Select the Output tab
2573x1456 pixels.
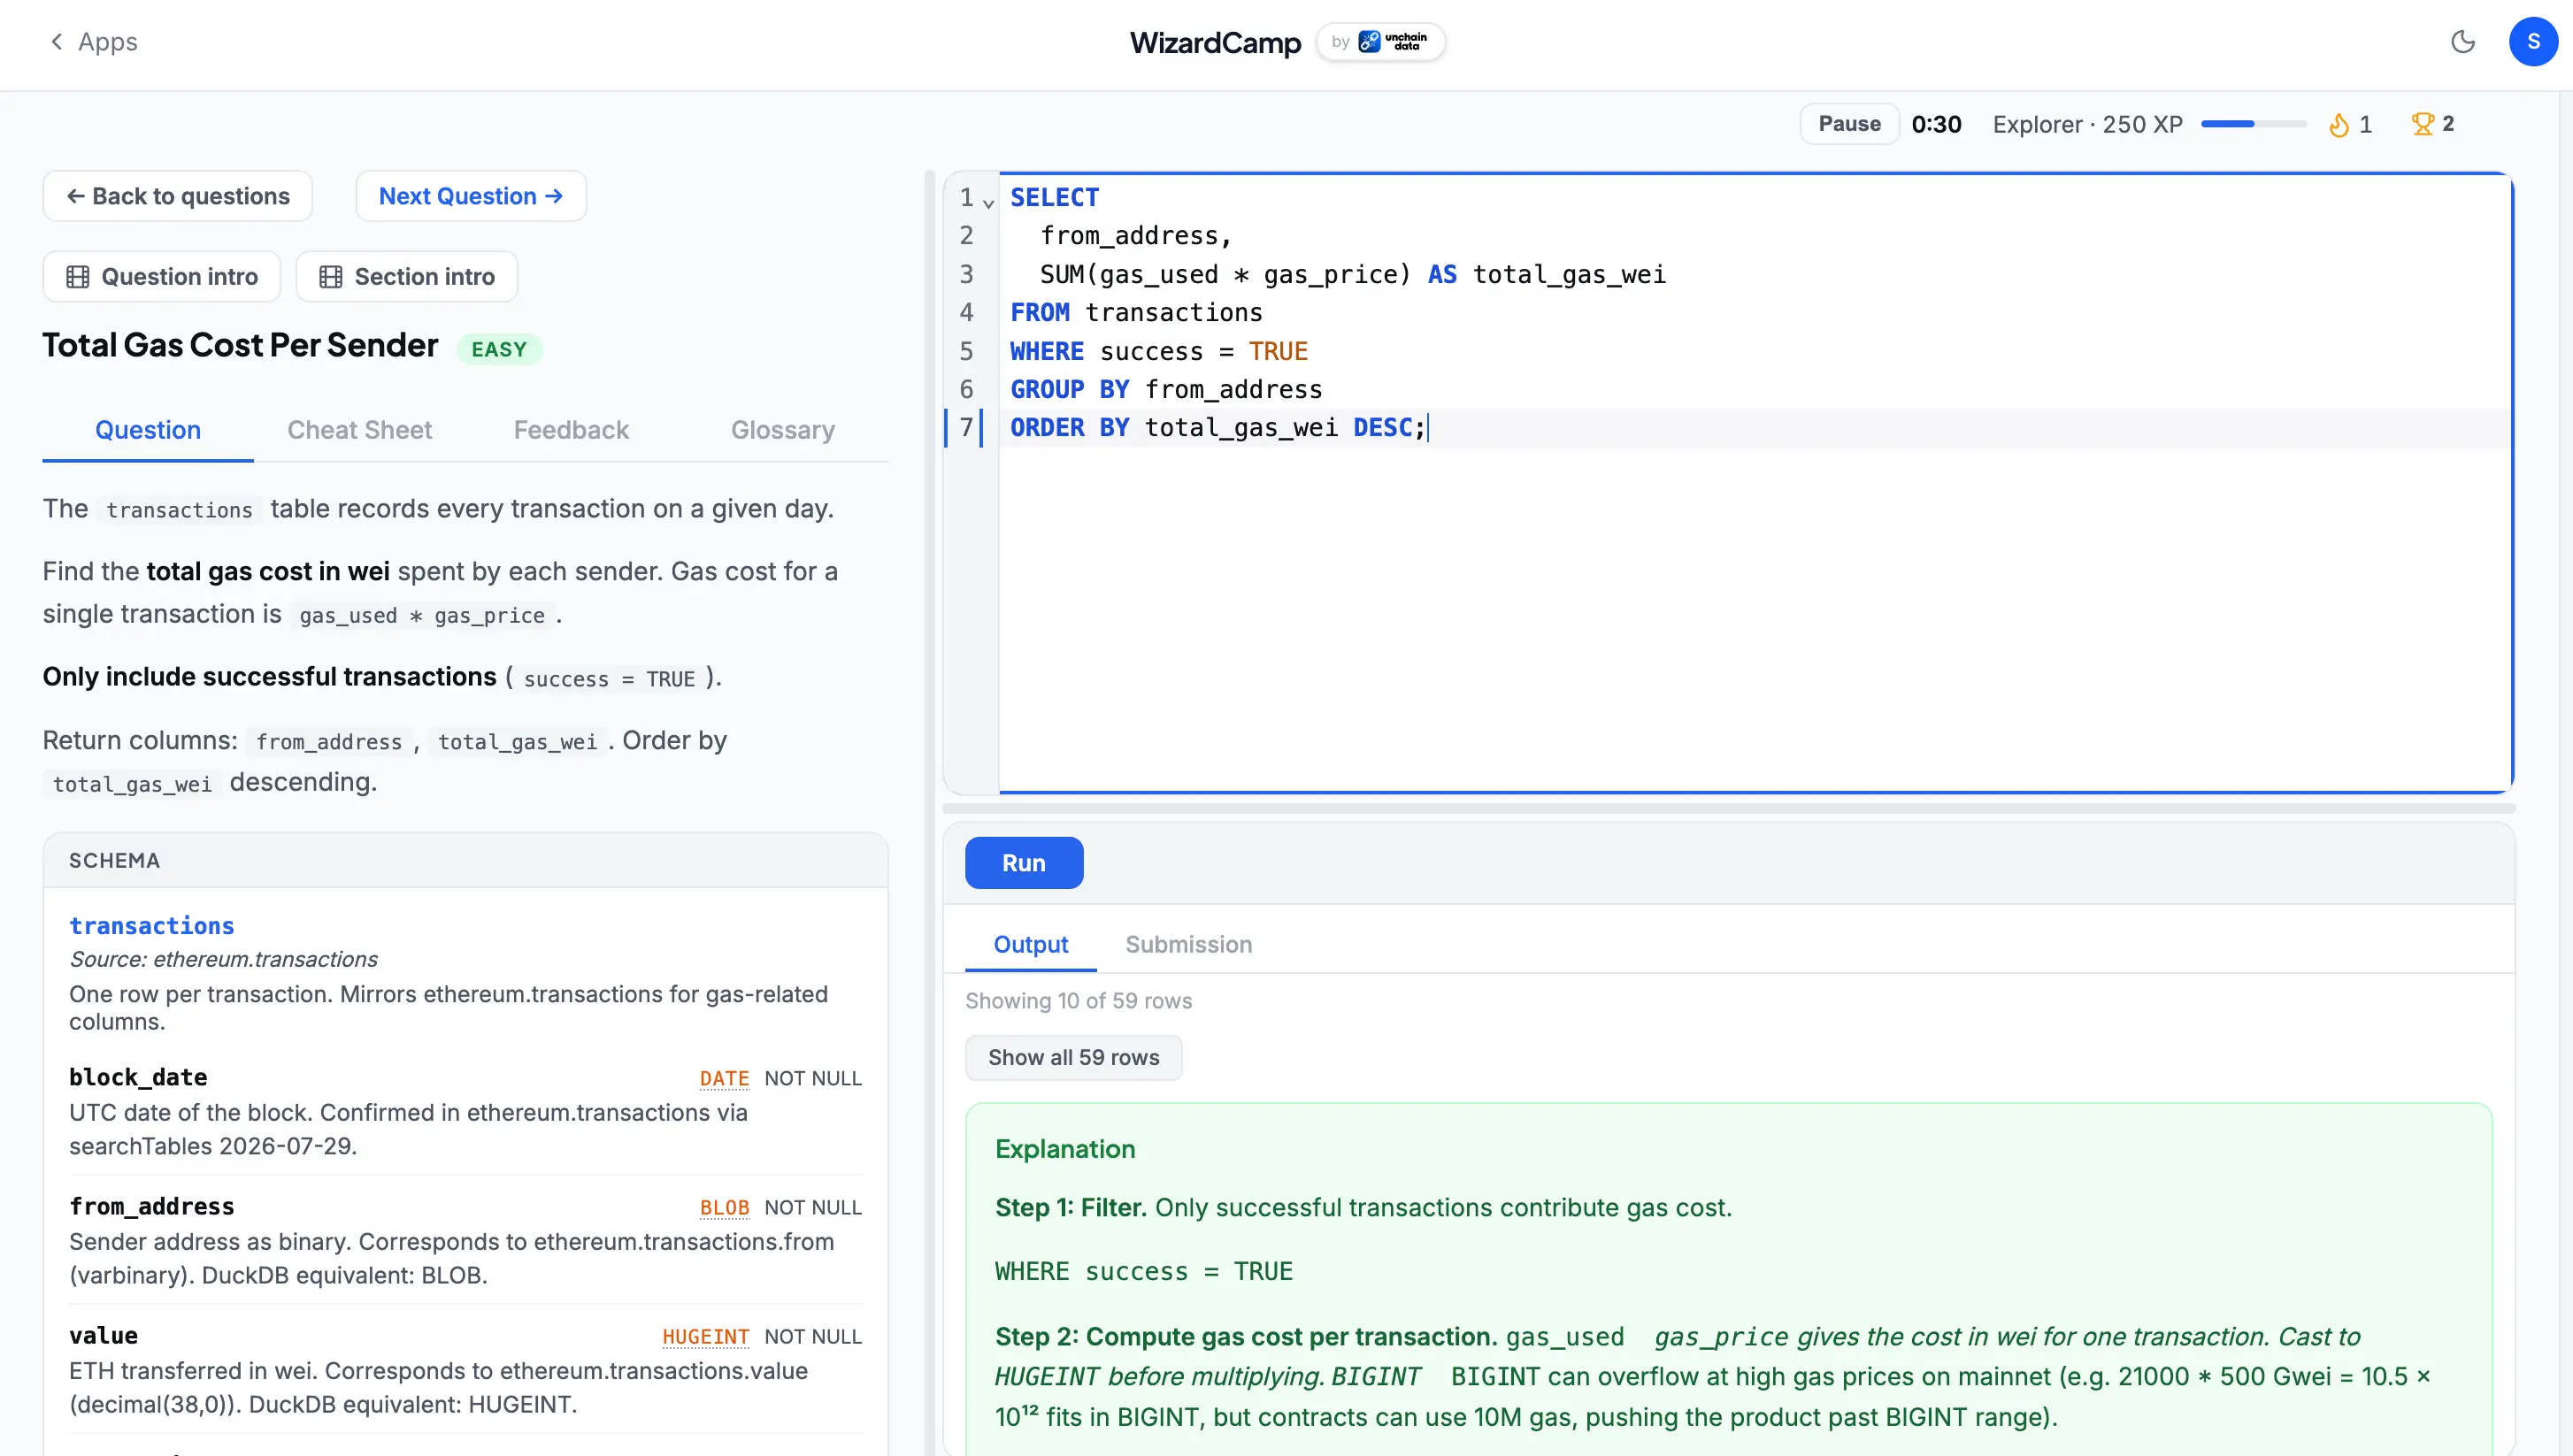(x=1030, y=945)
